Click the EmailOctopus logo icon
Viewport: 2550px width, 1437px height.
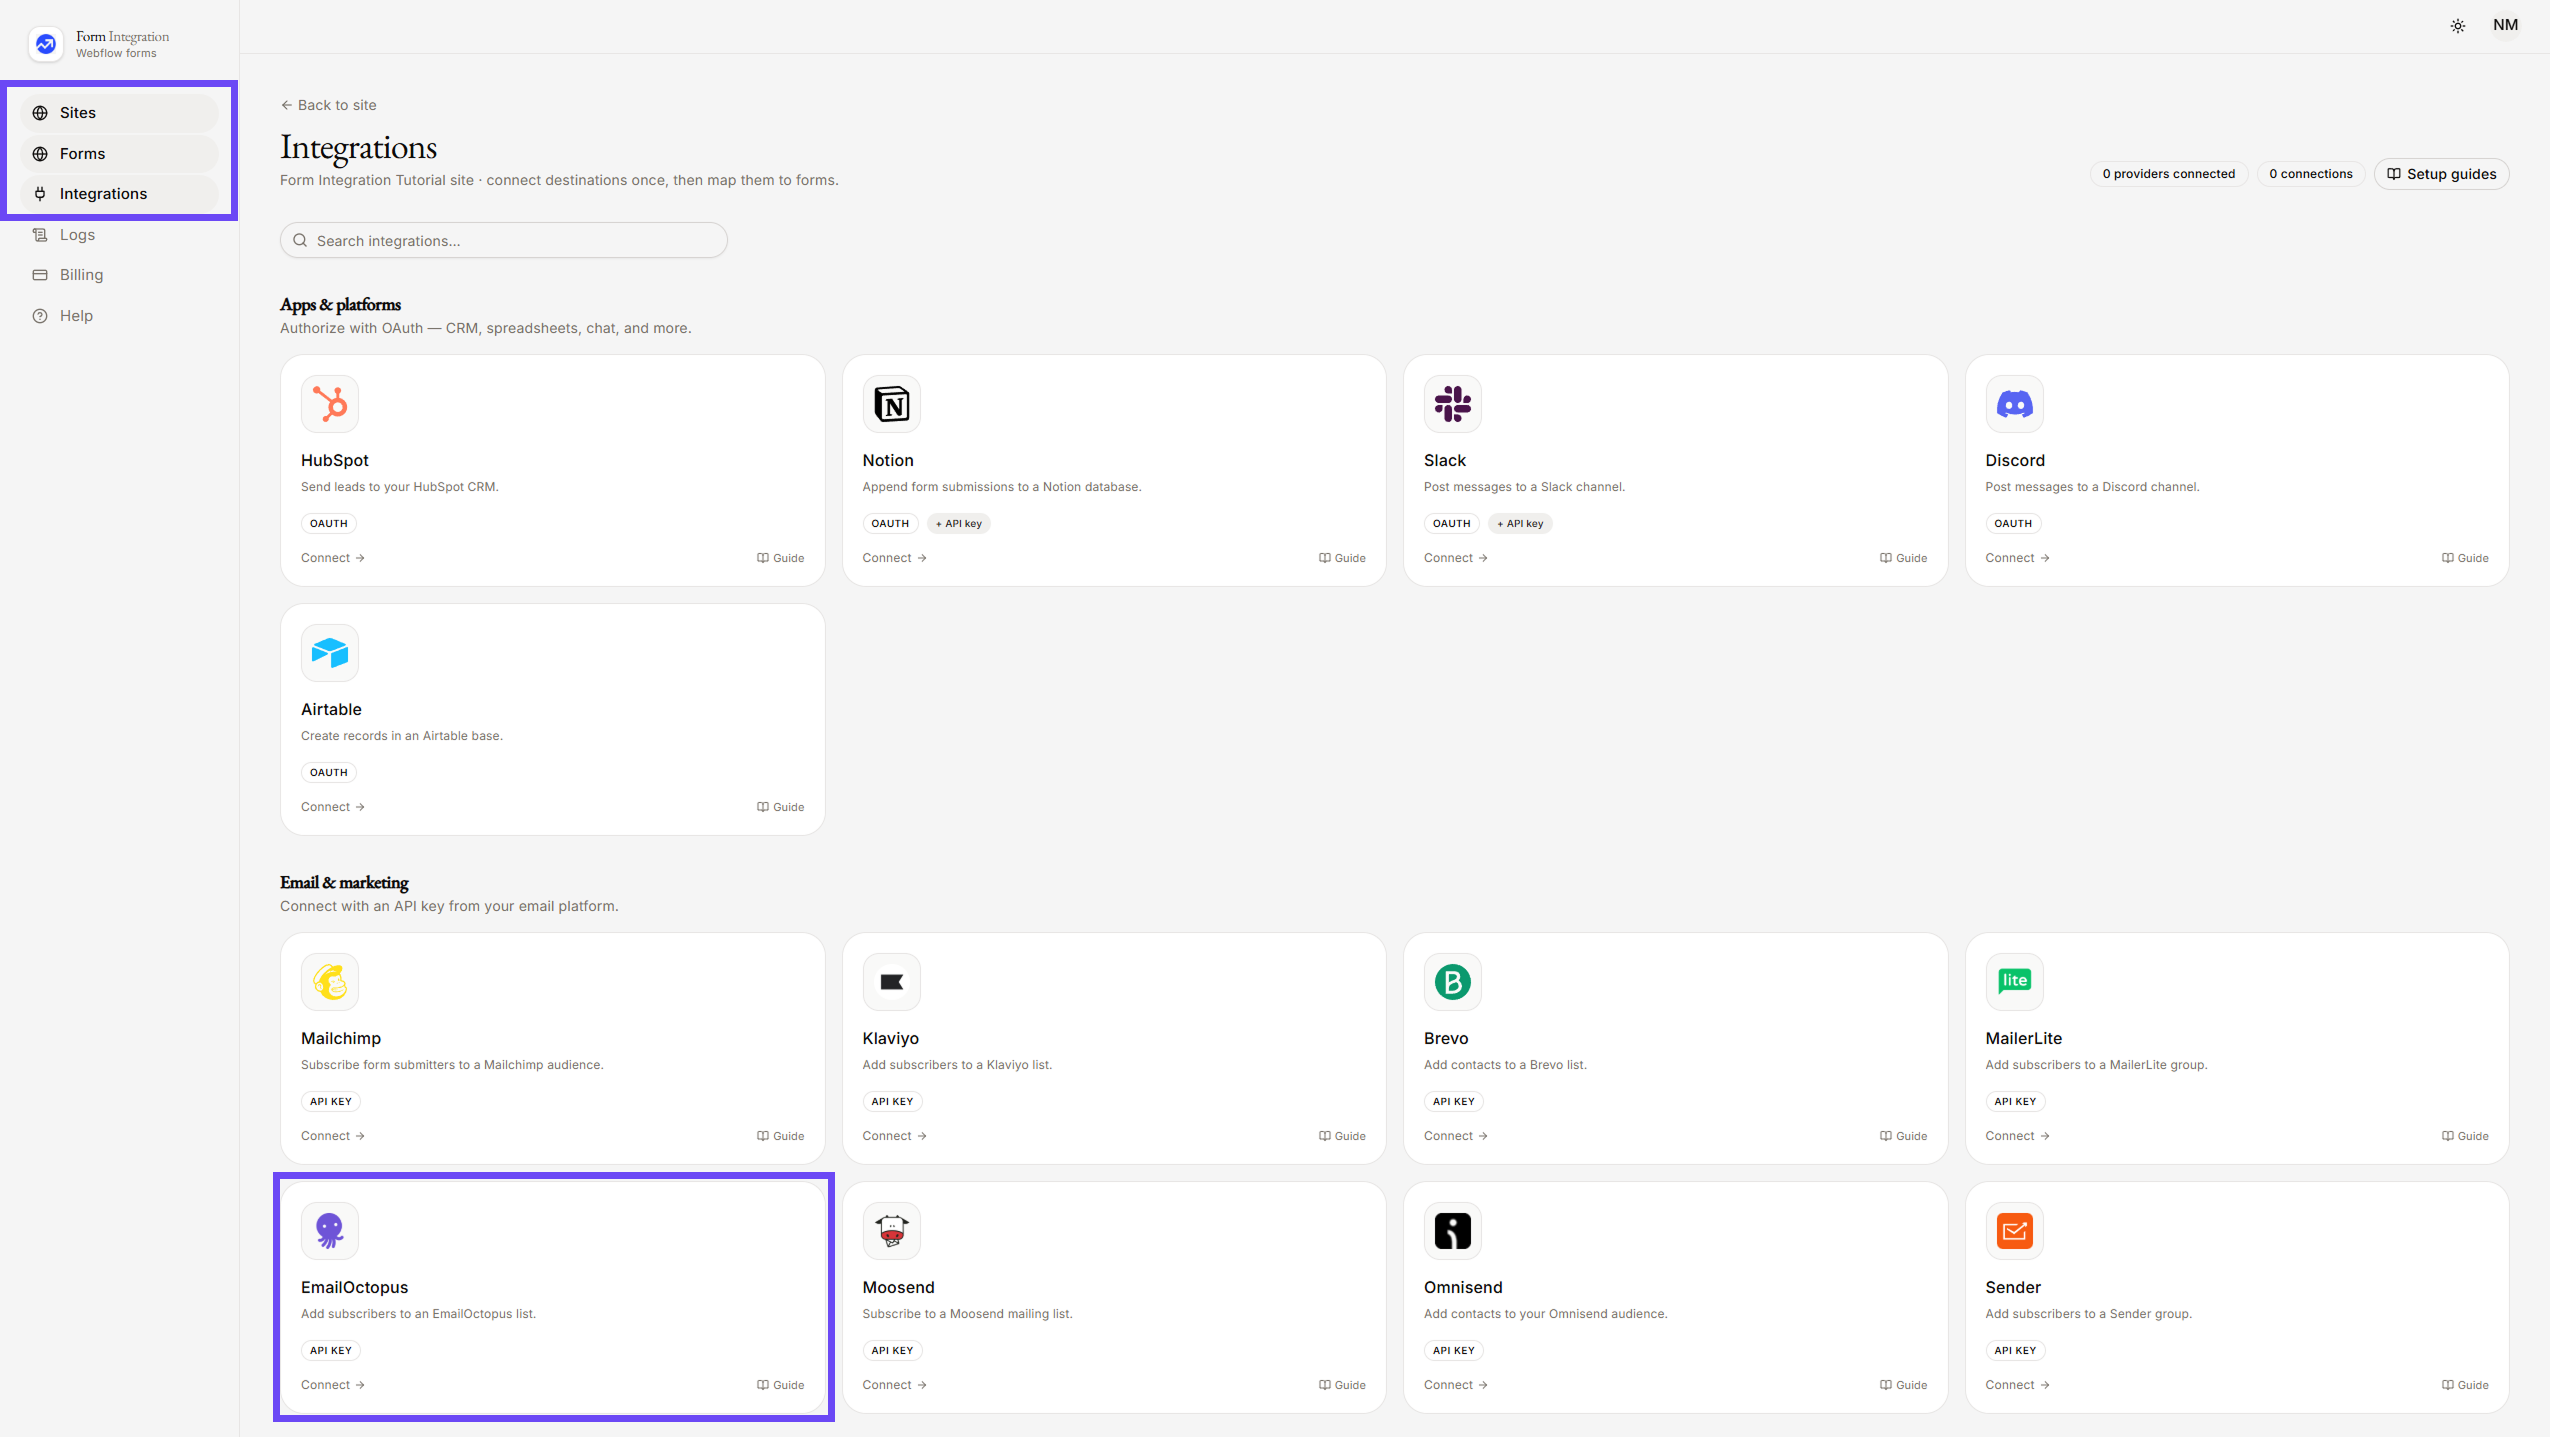[x=330, y=1231]
